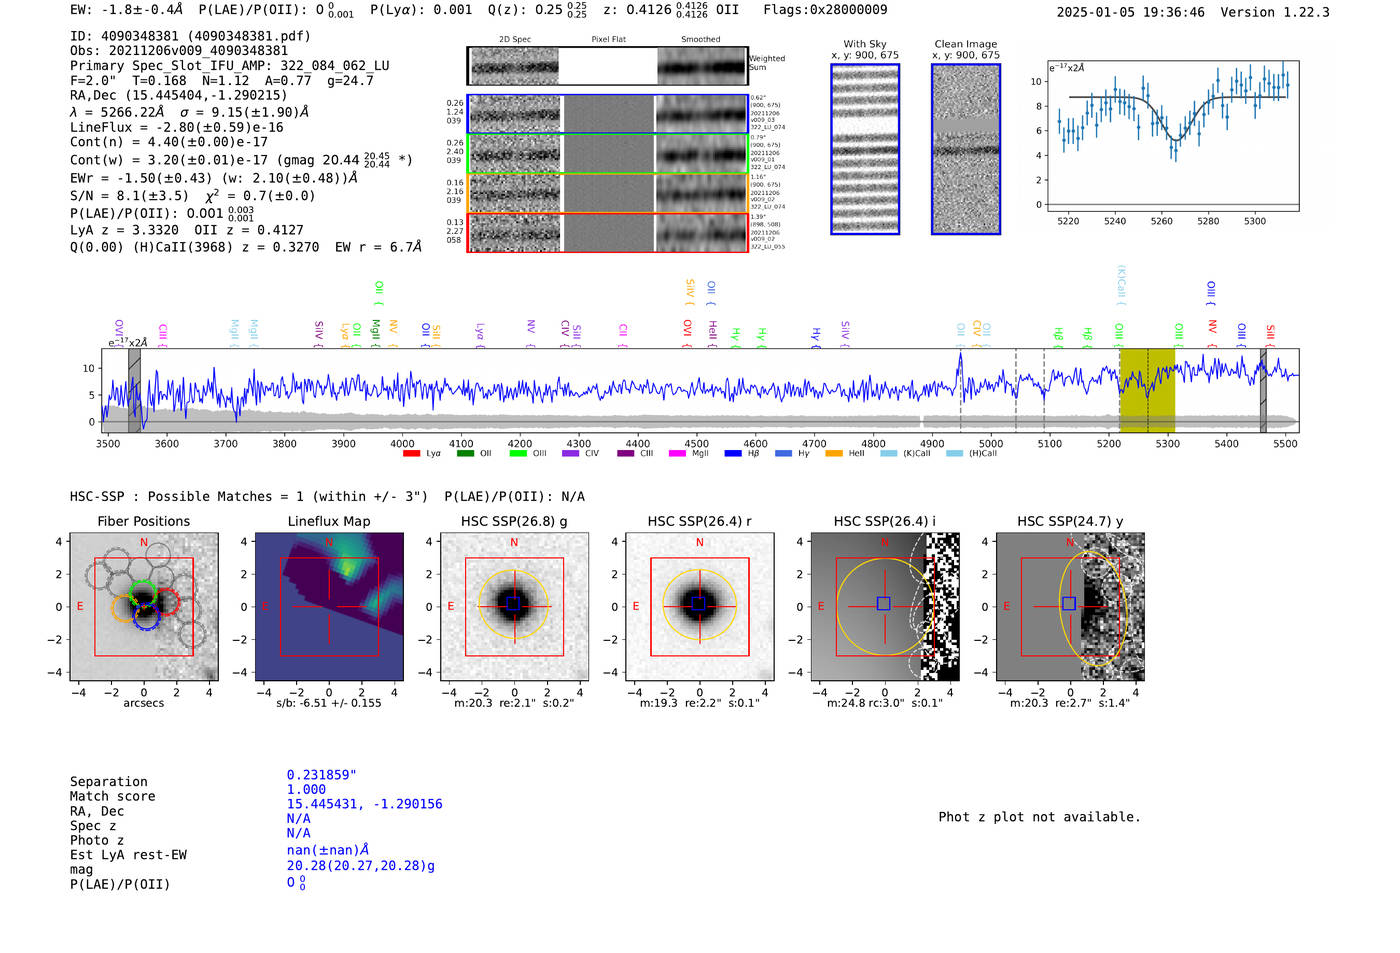Click the s/b: -6.51 +/- 0.155 caption
1400x953 pixels.
point(329,703)
